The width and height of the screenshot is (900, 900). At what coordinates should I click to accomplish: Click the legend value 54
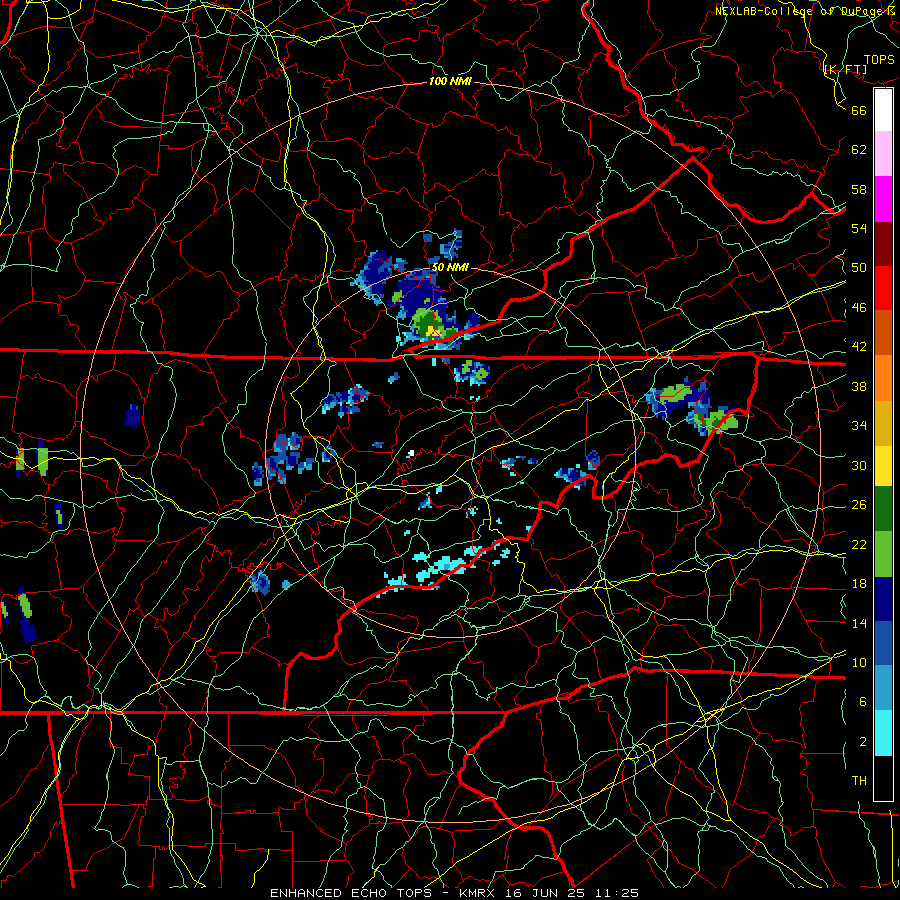pos(859,228)
